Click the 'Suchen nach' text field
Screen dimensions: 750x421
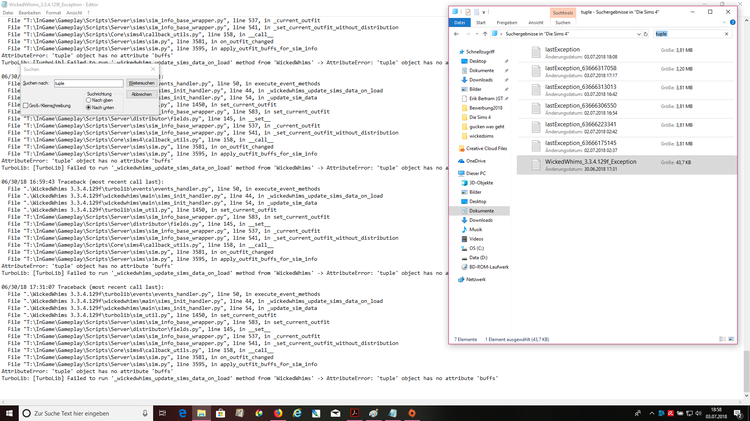click(88, 83)
